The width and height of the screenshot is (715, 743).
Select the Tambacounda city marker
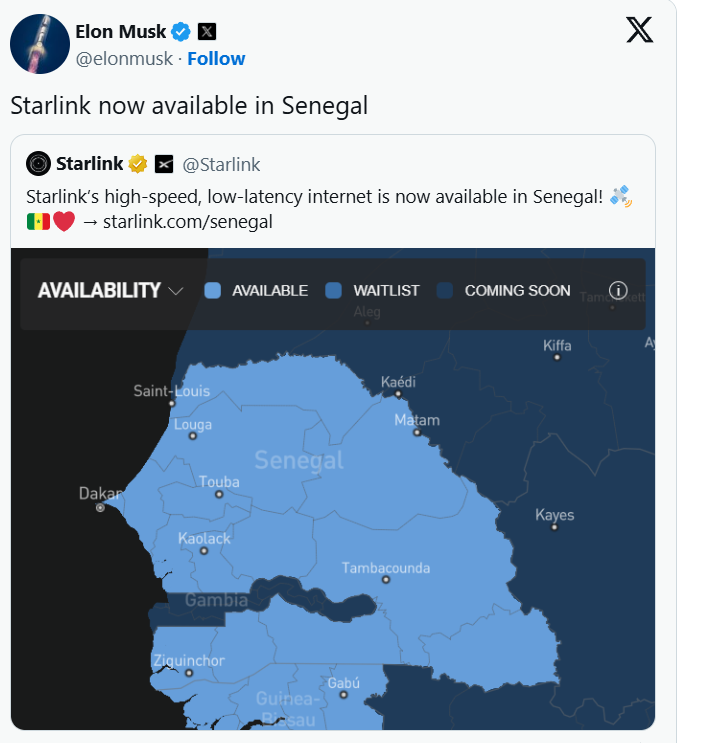click(x=385, y=580)
